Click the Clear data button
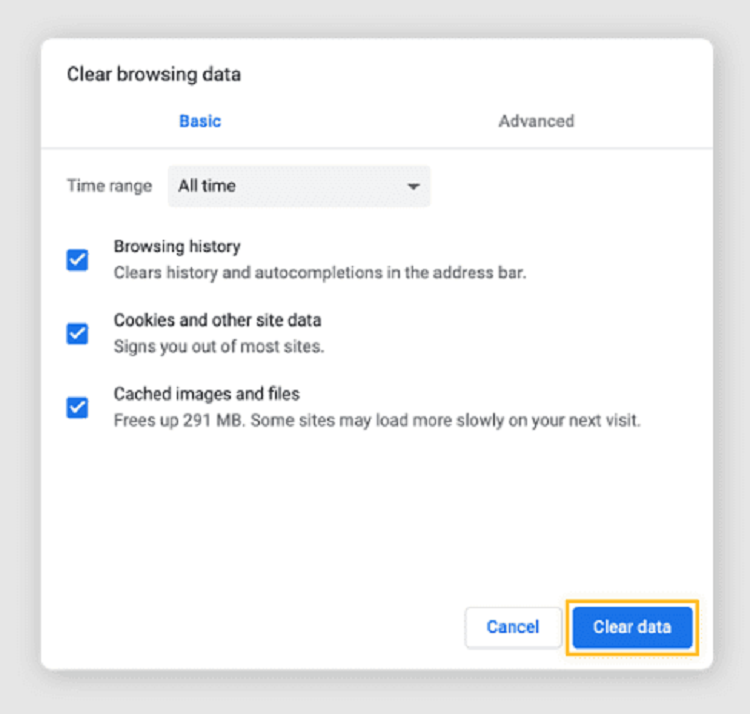The image size is (750, 714). [632, 627]
